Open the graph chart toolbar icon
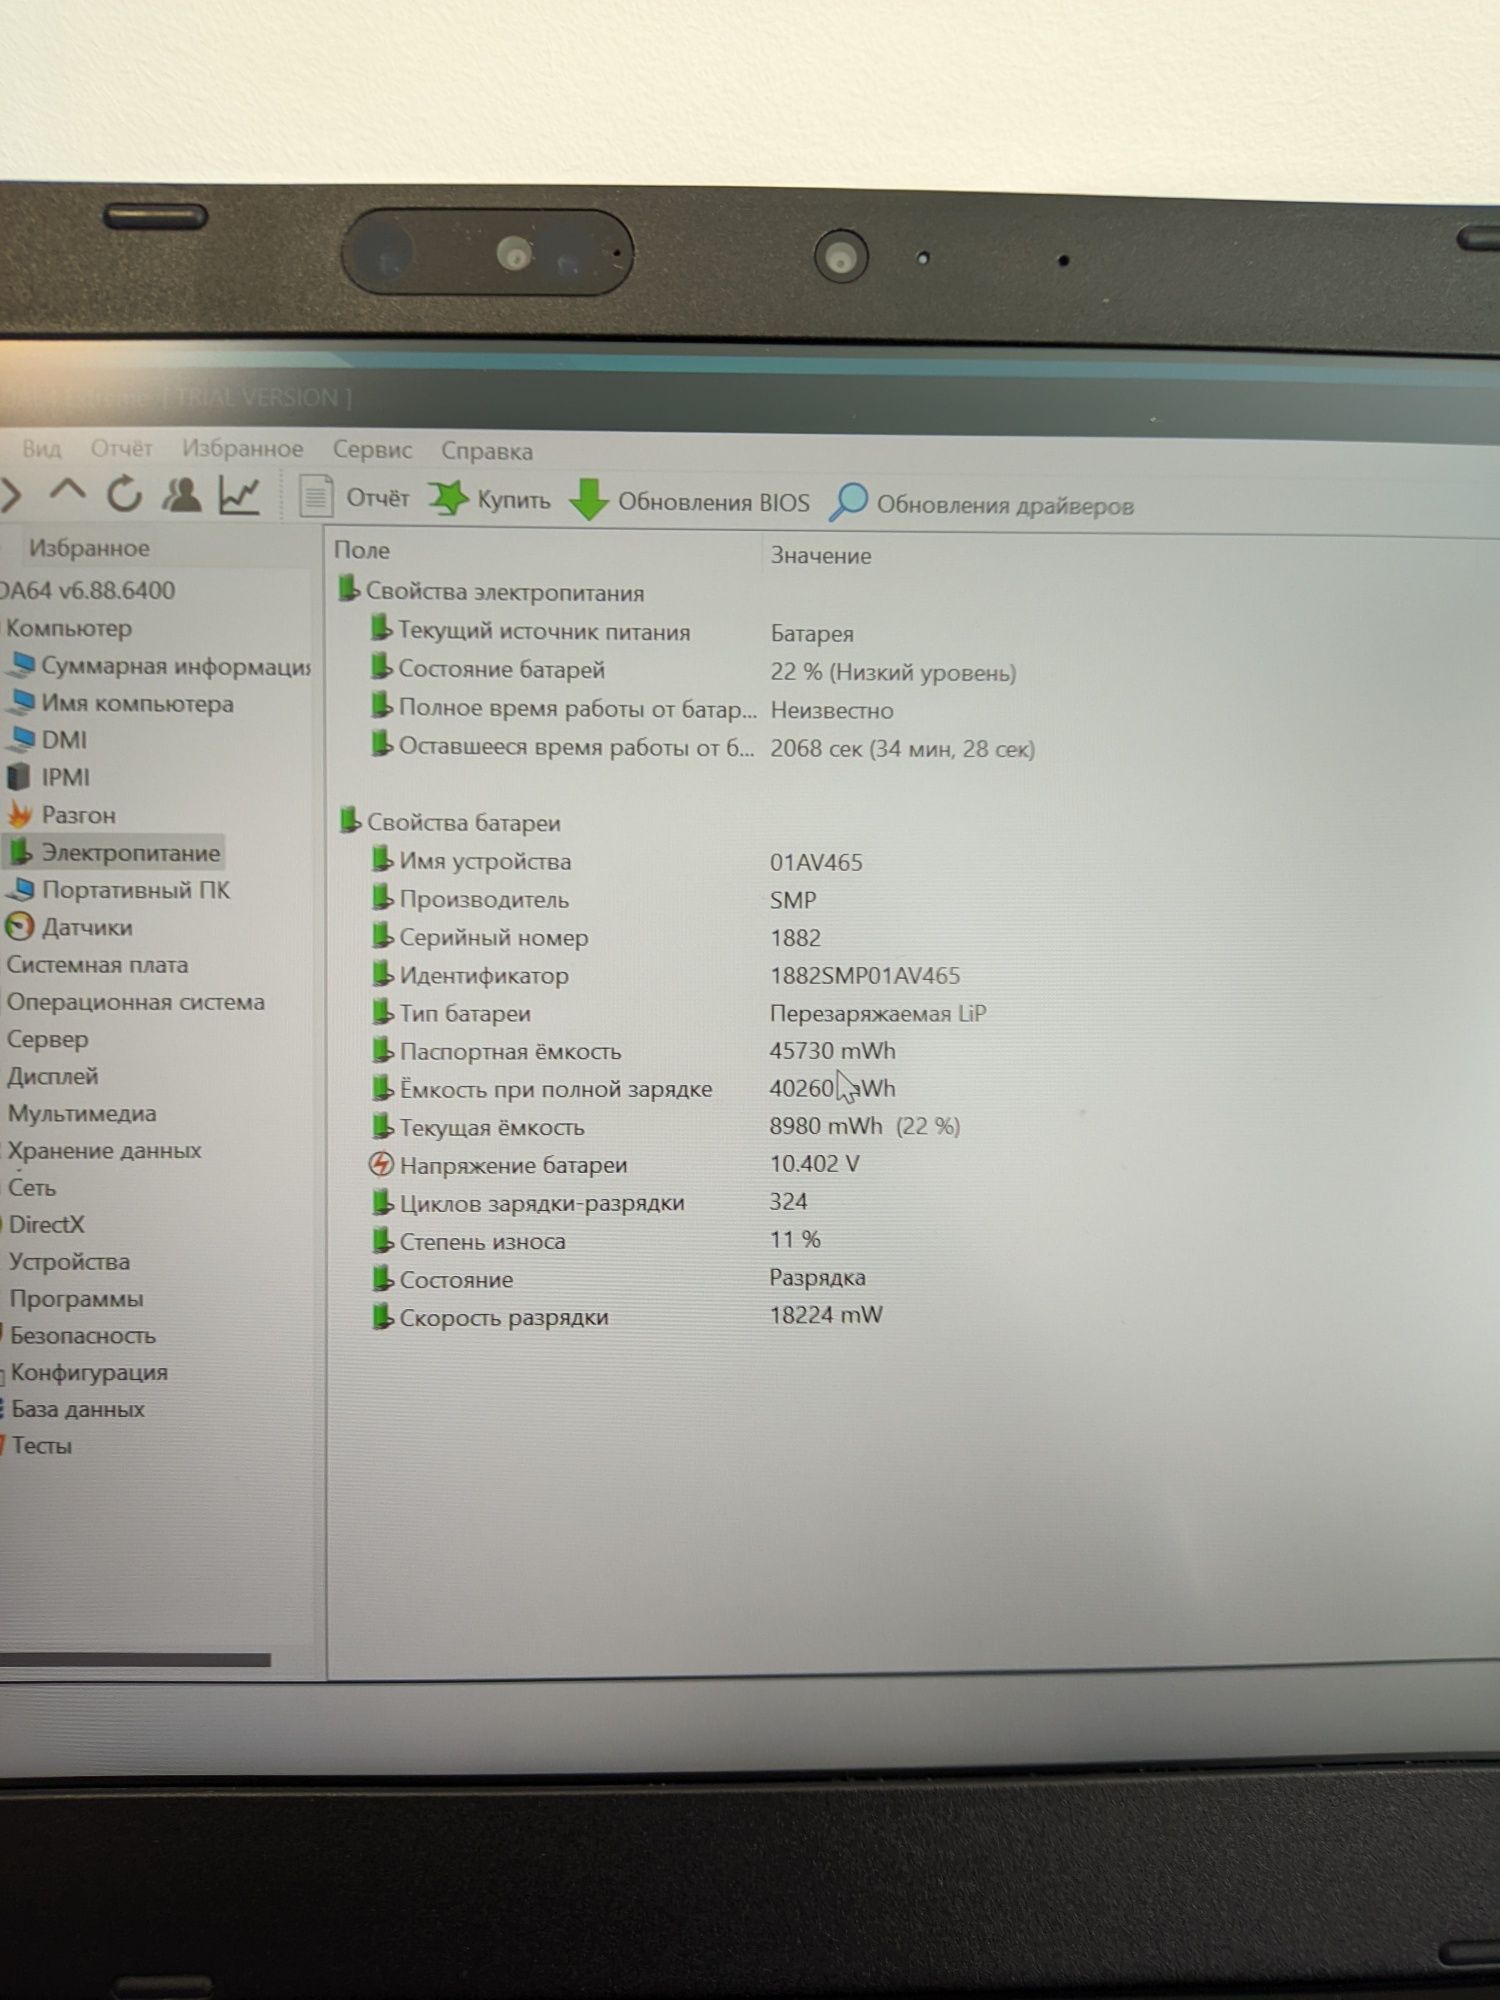1500x2000 pixels. 240,496
